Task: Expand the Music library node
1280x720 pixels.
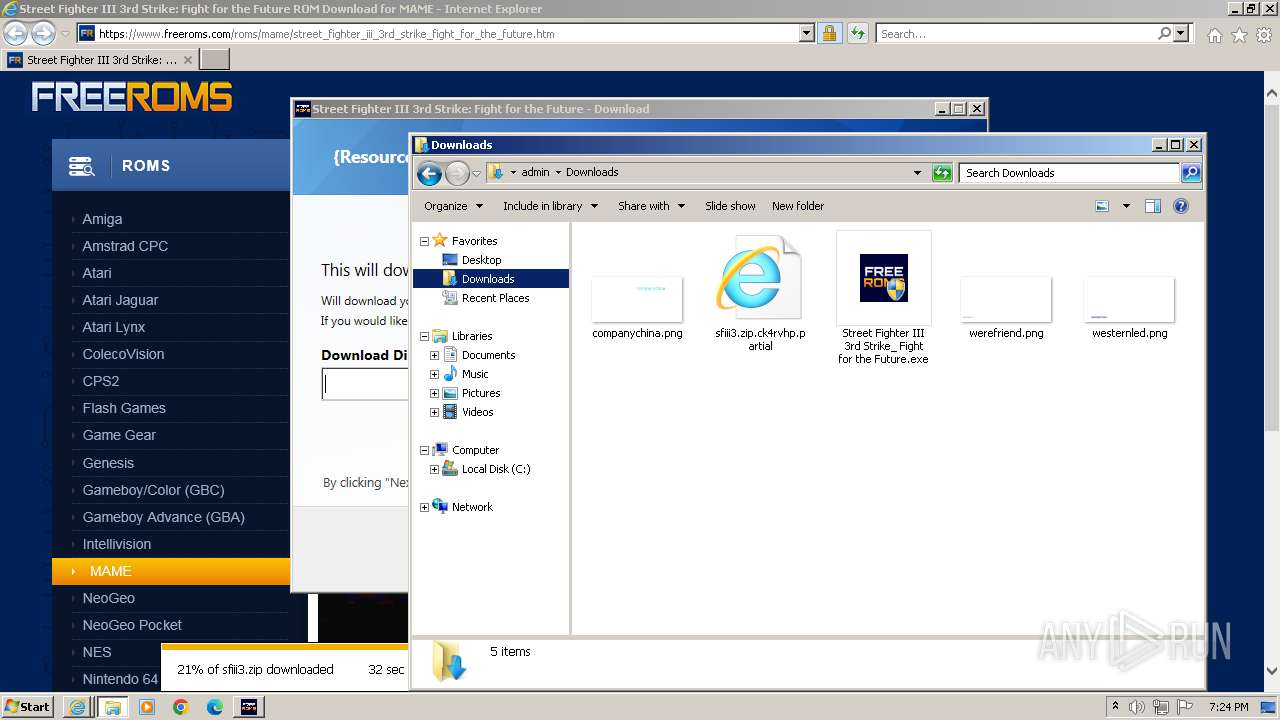Action: click(434, 374)
